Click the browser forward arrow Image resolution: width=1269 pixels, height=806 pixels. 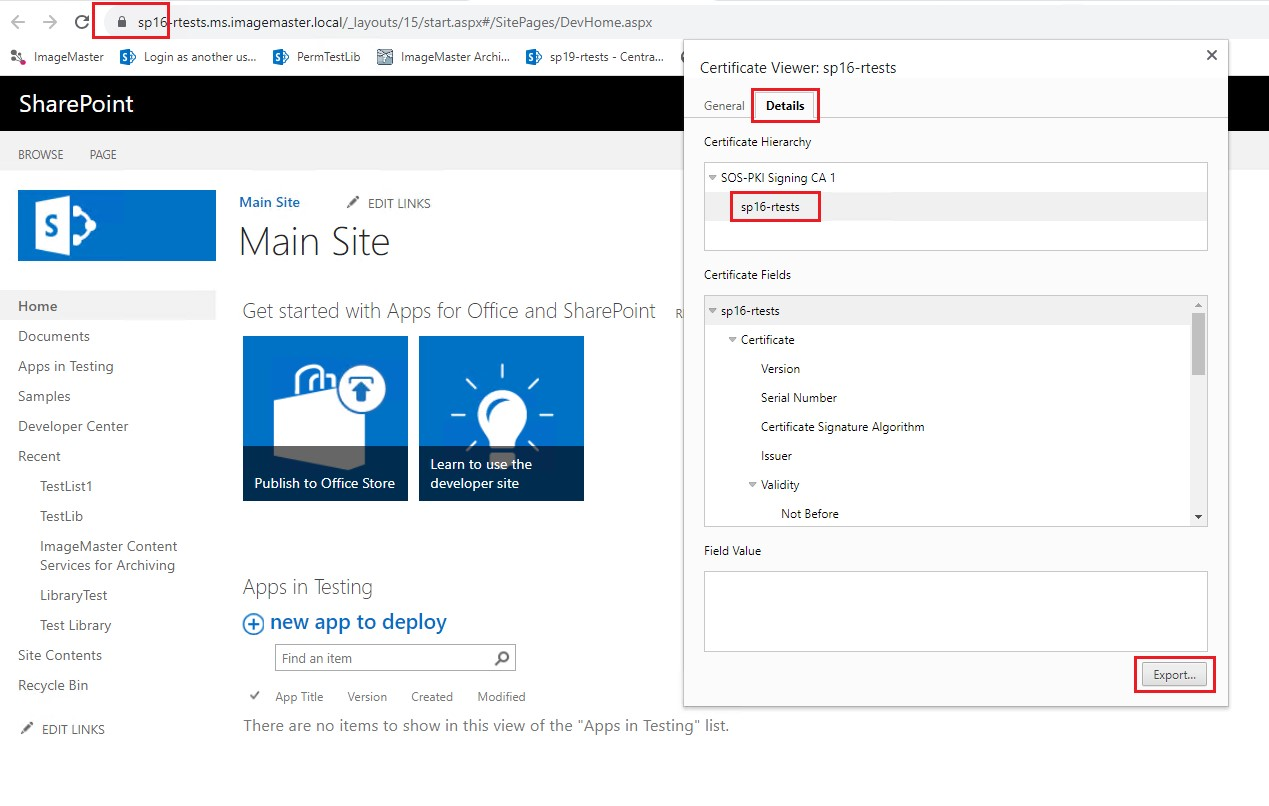coord(50,21)
